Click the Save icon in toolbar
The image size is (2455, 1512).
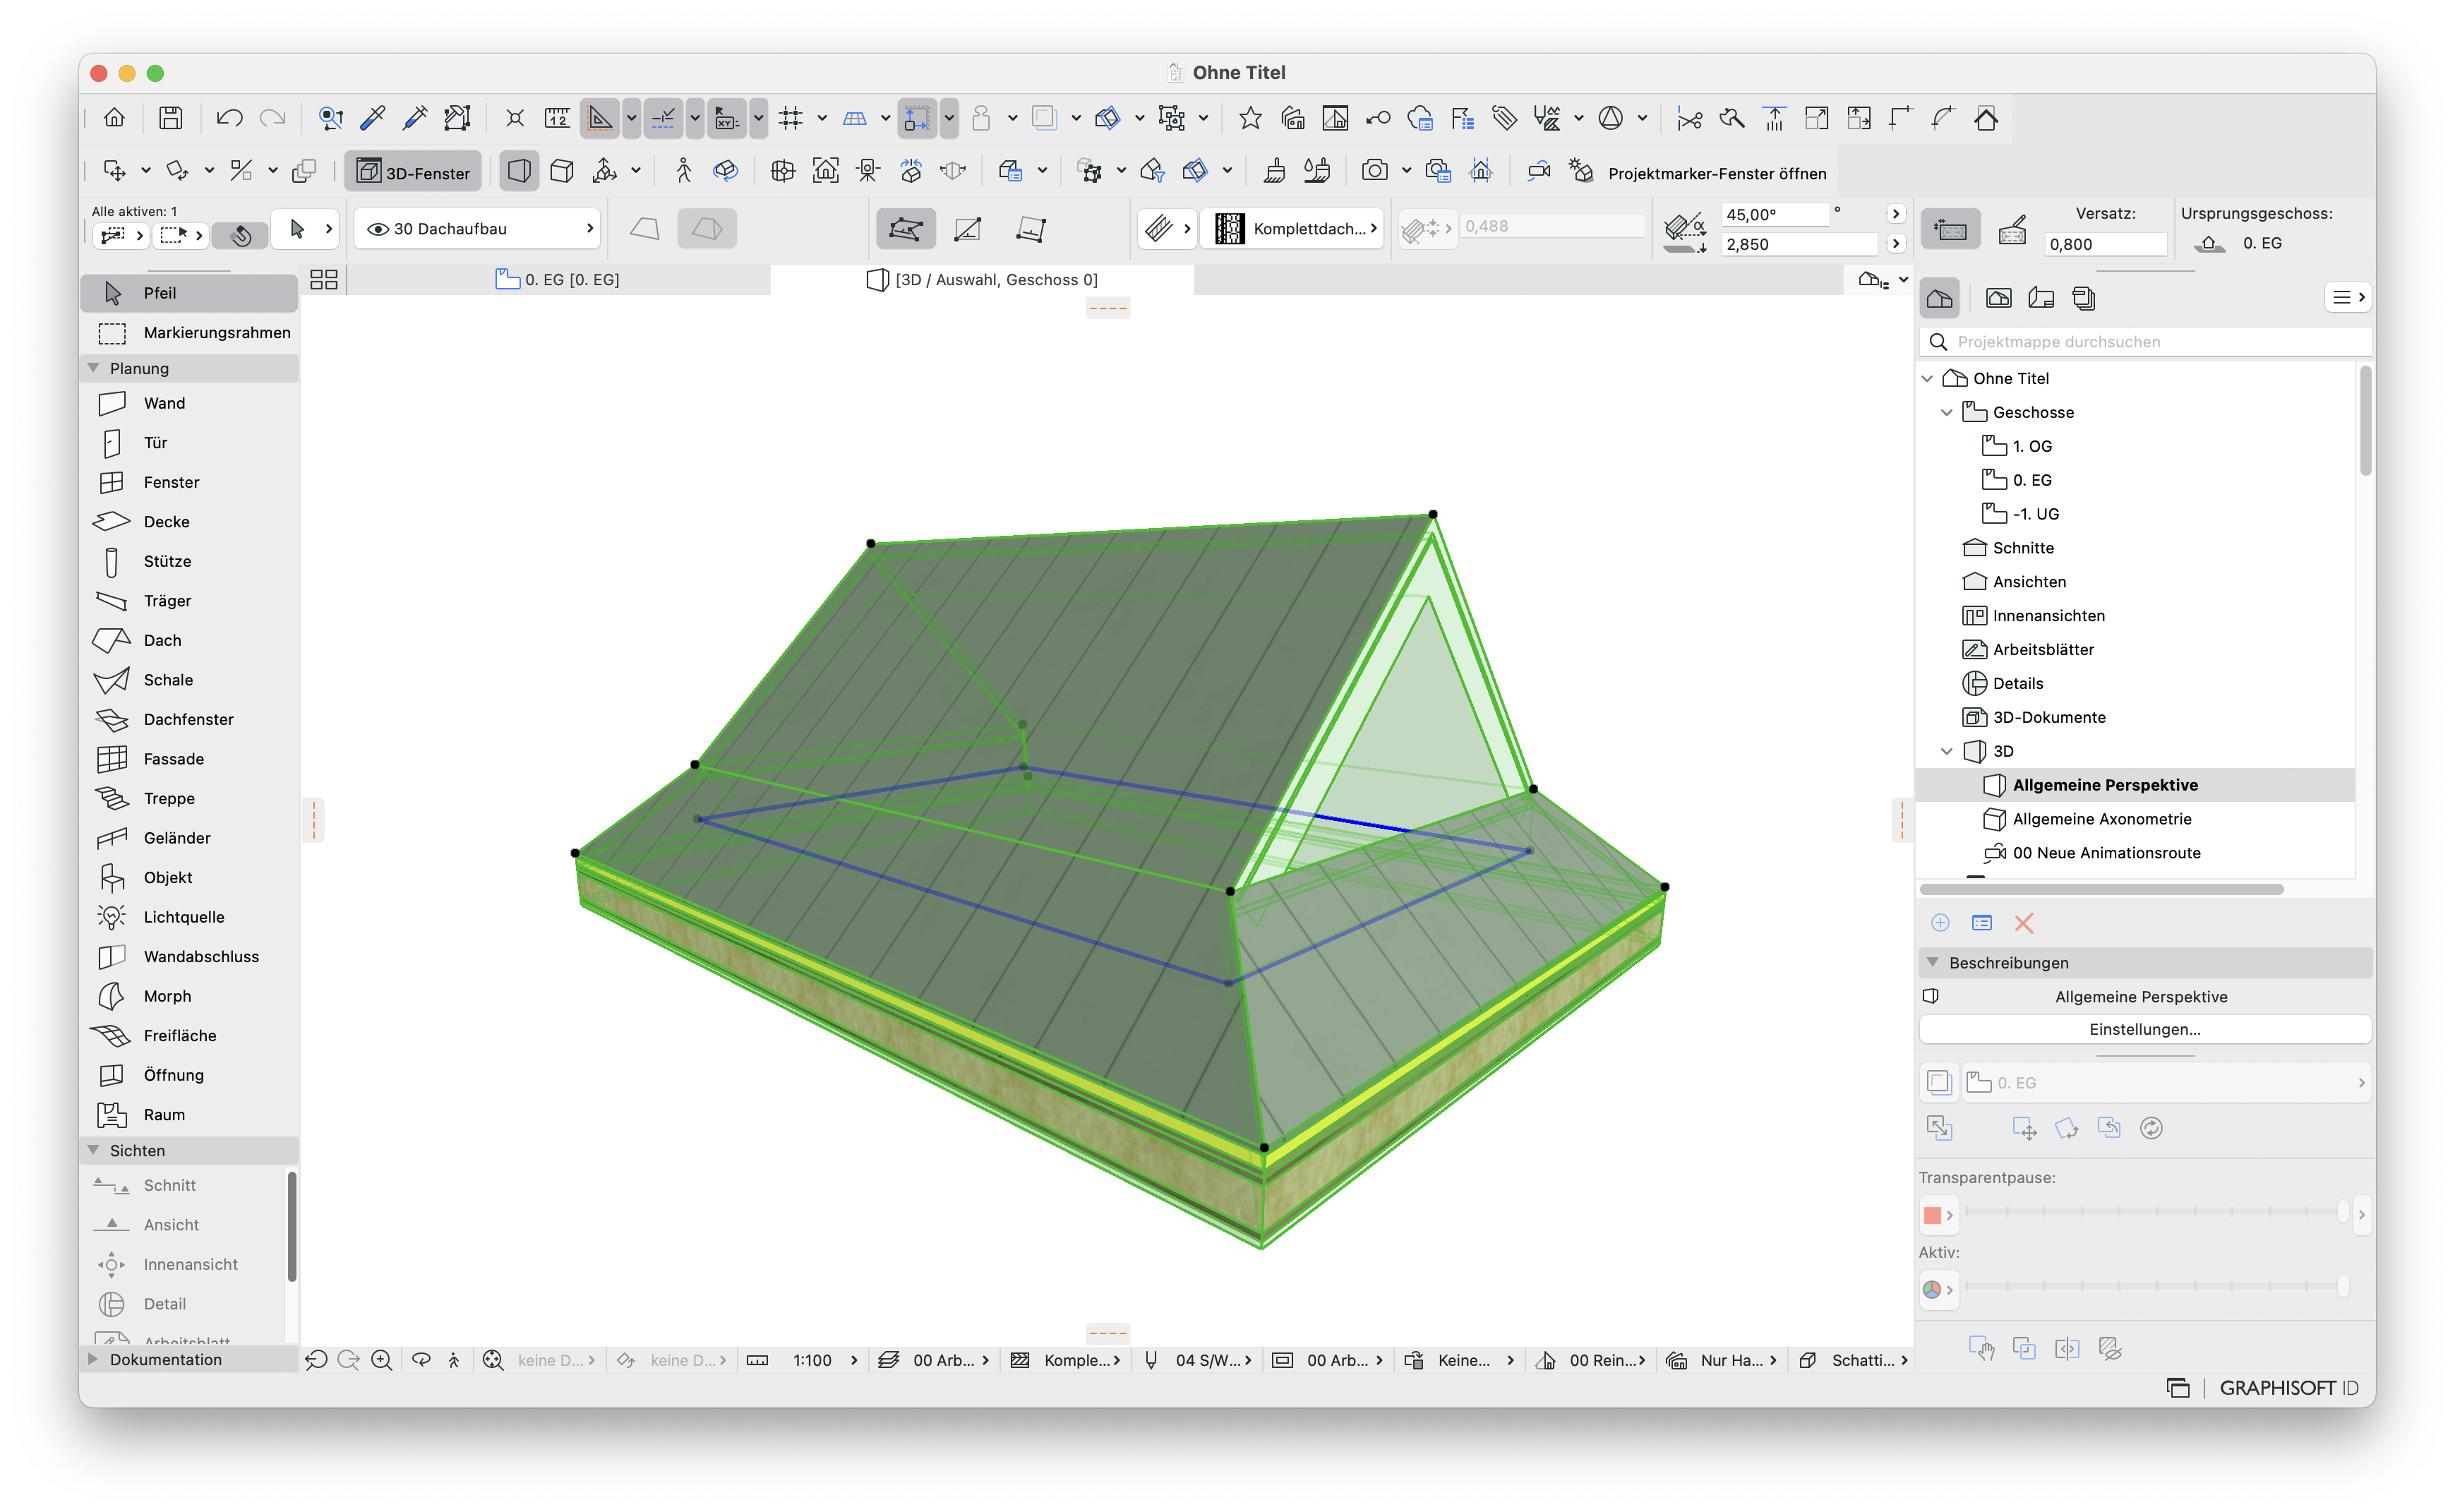pyautogui.click(x=171, y=118)
